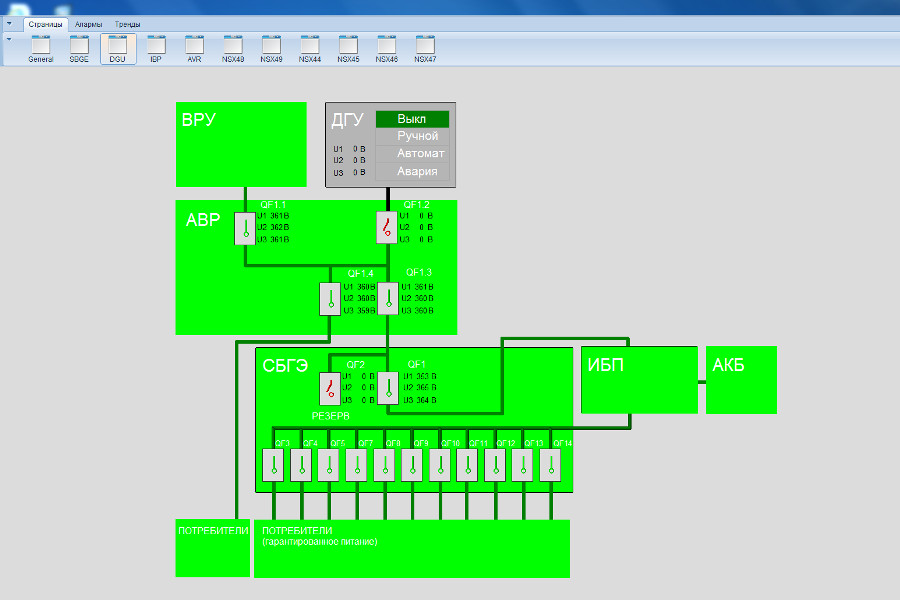
Task: Click ДГУ U3 0 В reading
Action: point(350,173)
